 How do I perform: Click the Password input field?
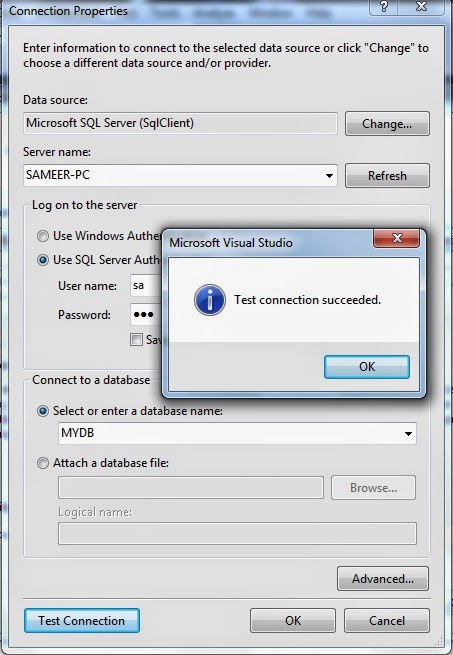point(146,315)
